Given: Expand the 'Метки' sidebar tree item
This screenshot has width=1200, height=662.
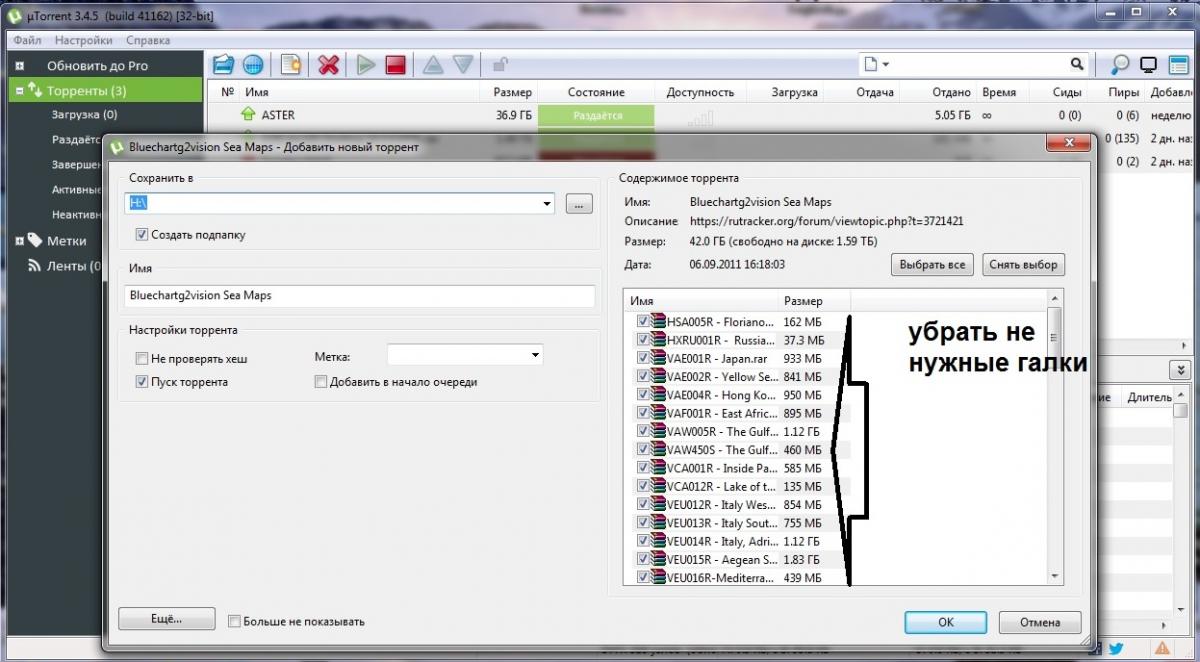Looking at the screenshot, I should coord(19,240).
